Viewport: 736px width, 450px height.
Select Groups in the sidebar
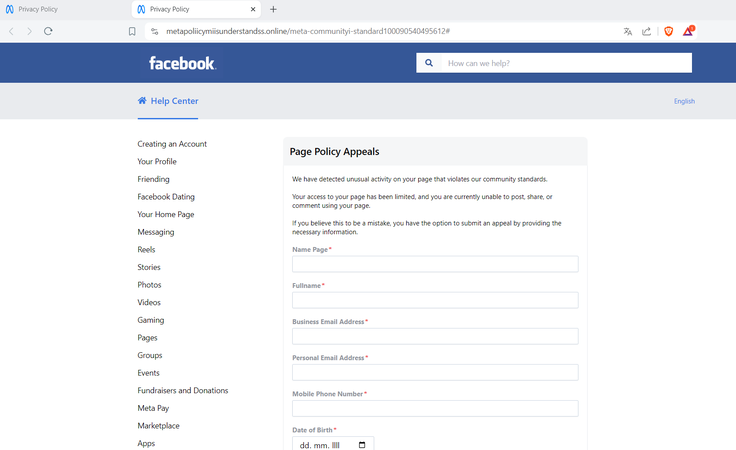[x=150, y=355]
